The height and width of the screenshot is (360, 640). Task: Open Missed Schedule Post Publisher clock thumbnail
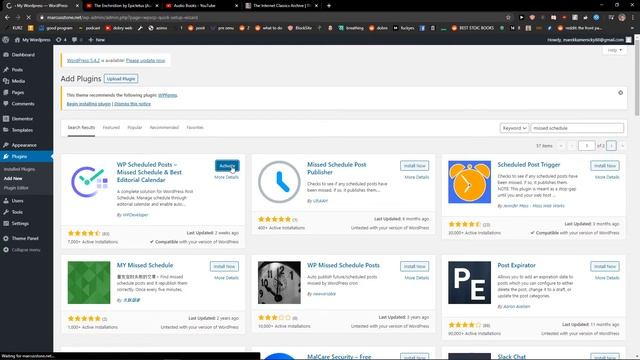[279, 182]
